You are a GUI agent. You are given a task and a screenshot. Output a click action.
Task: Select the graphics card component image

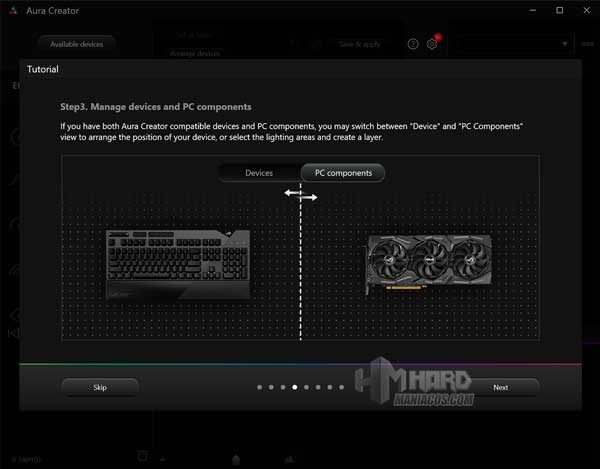429,264
